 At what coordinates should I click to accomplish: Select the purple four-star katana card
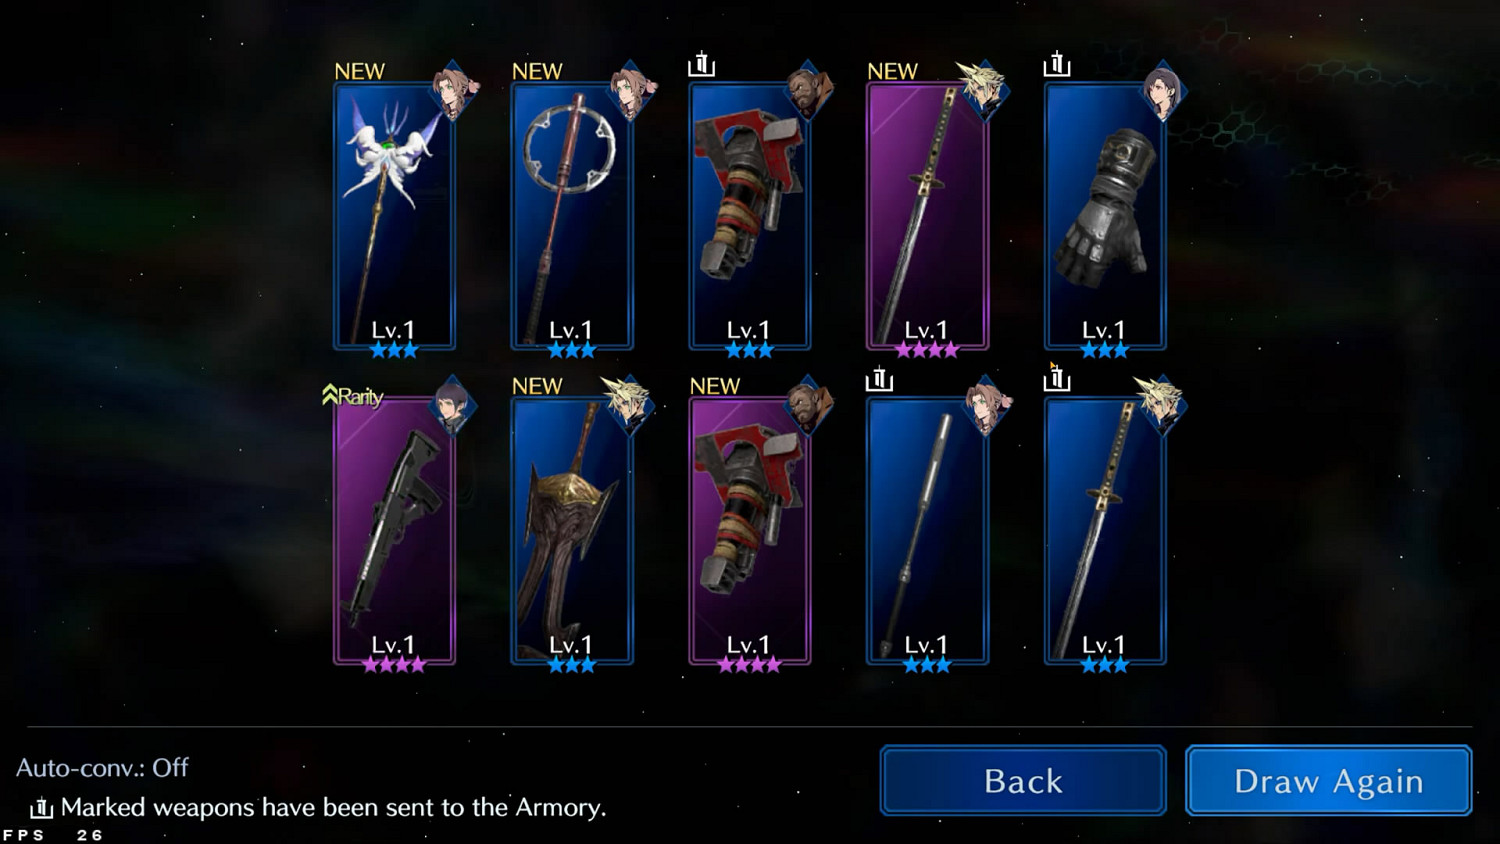tap(928, 217)
